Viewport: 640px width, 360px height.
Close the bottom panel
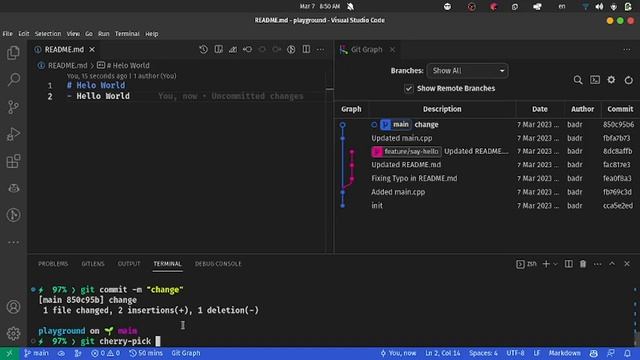pyautogui.click(x=627, y=264)
